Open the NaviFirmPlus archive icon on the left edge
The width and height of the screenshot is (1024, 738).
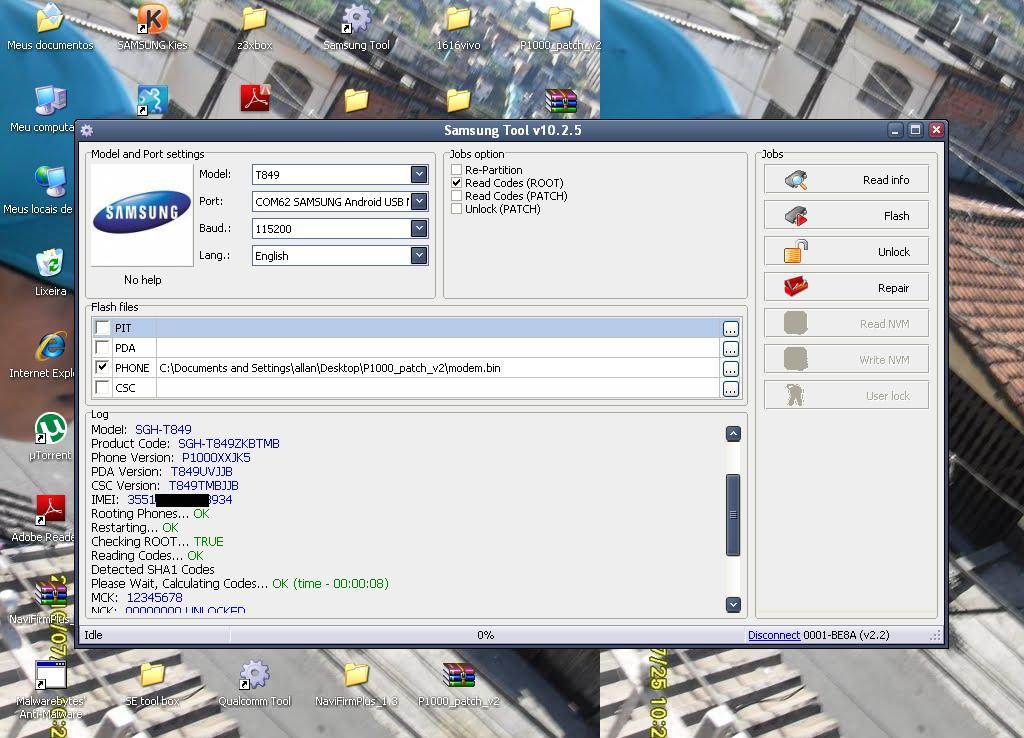click(50, 600)
